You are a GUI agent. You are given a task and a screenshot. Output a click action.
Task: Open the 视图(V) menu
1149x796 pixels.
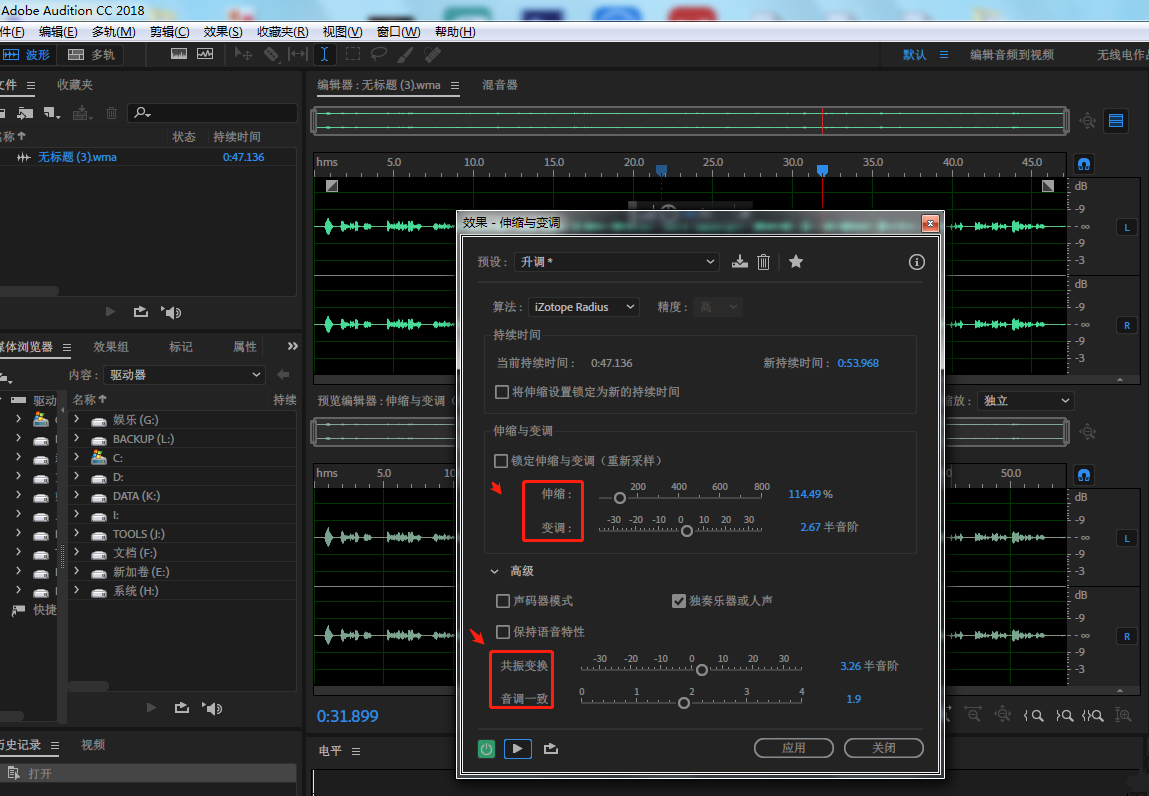342,32
